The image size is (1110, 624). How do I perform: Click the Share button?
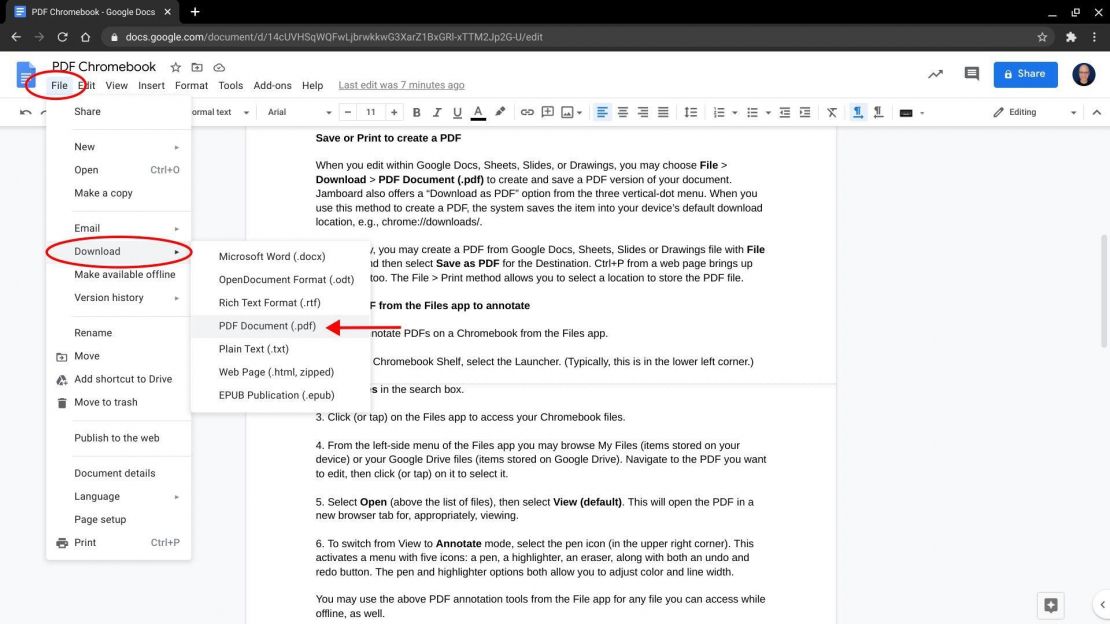[x=1024, y=74]
